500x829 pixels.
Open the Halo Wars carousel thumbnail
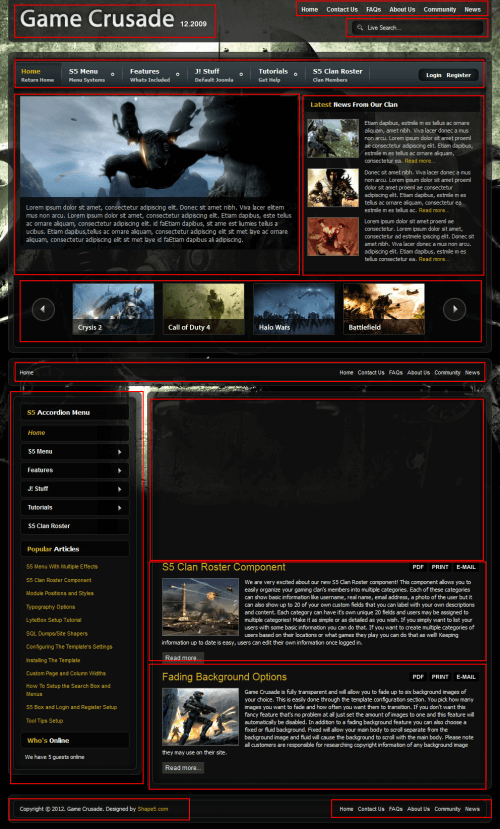pyautogui.click(x=294, y=309)
